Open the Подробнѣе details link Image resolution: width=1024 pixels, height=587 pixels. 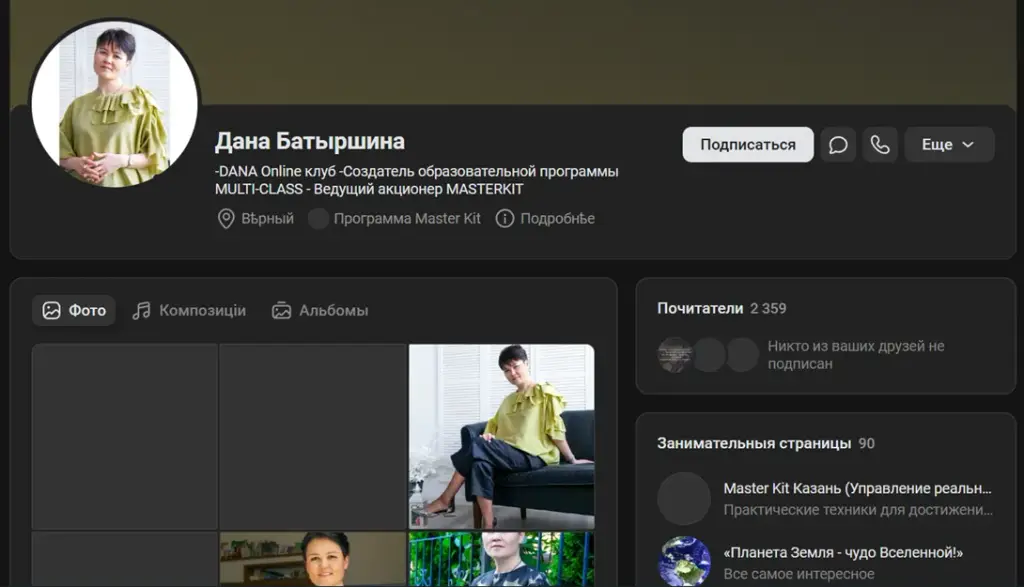[x=557, y=219]
